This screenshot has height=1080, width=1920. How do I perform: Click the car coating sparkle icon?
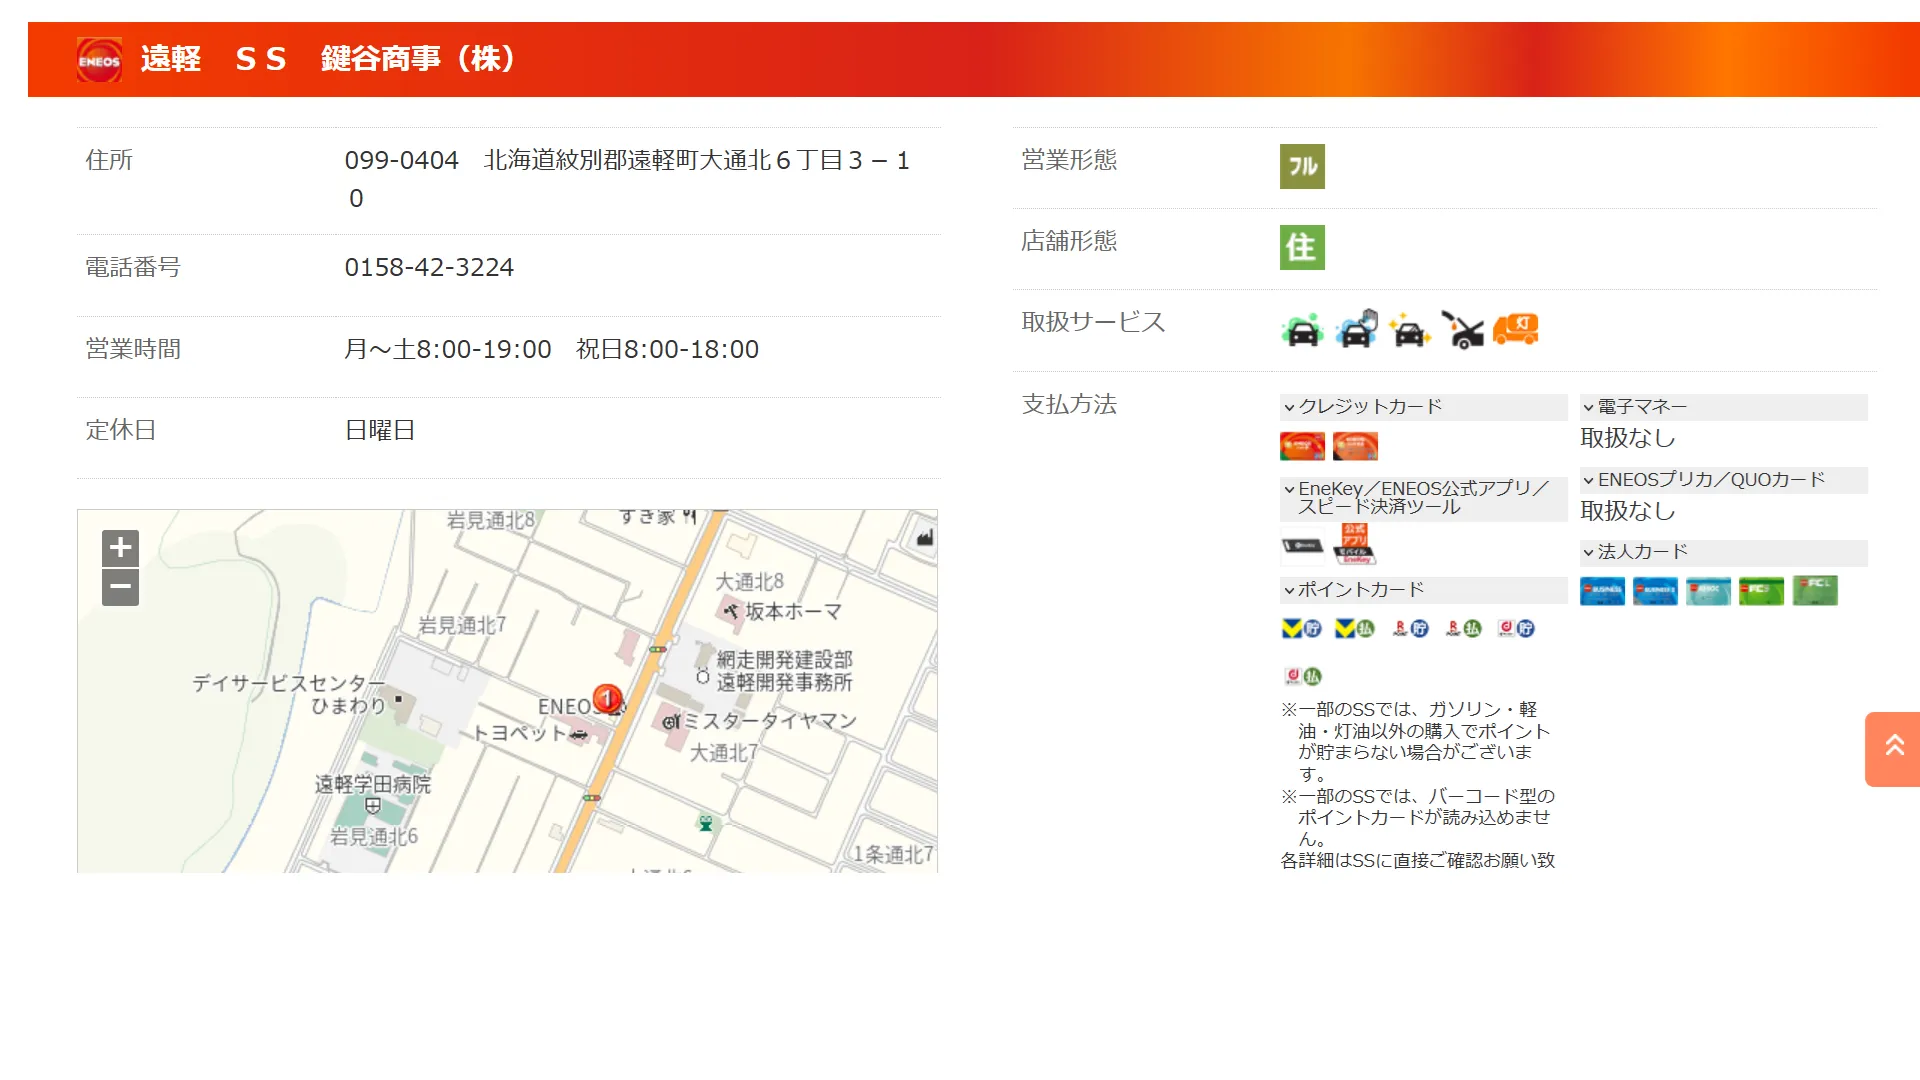[1409, 329]
